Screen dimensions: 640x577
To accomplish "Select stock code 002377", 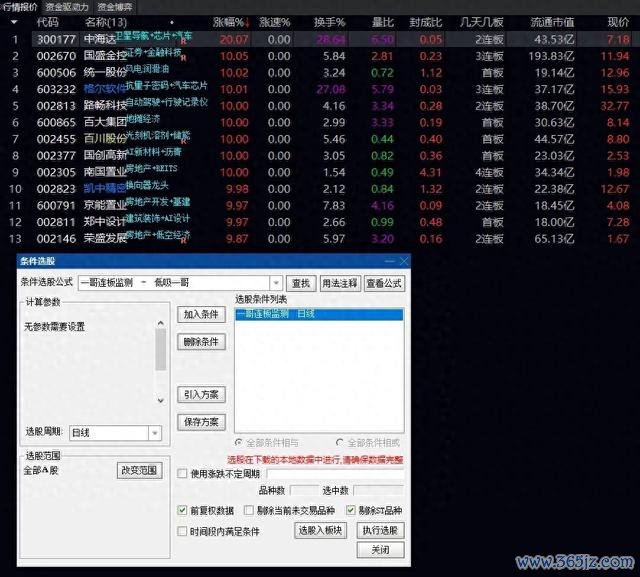I will (56, 155).
